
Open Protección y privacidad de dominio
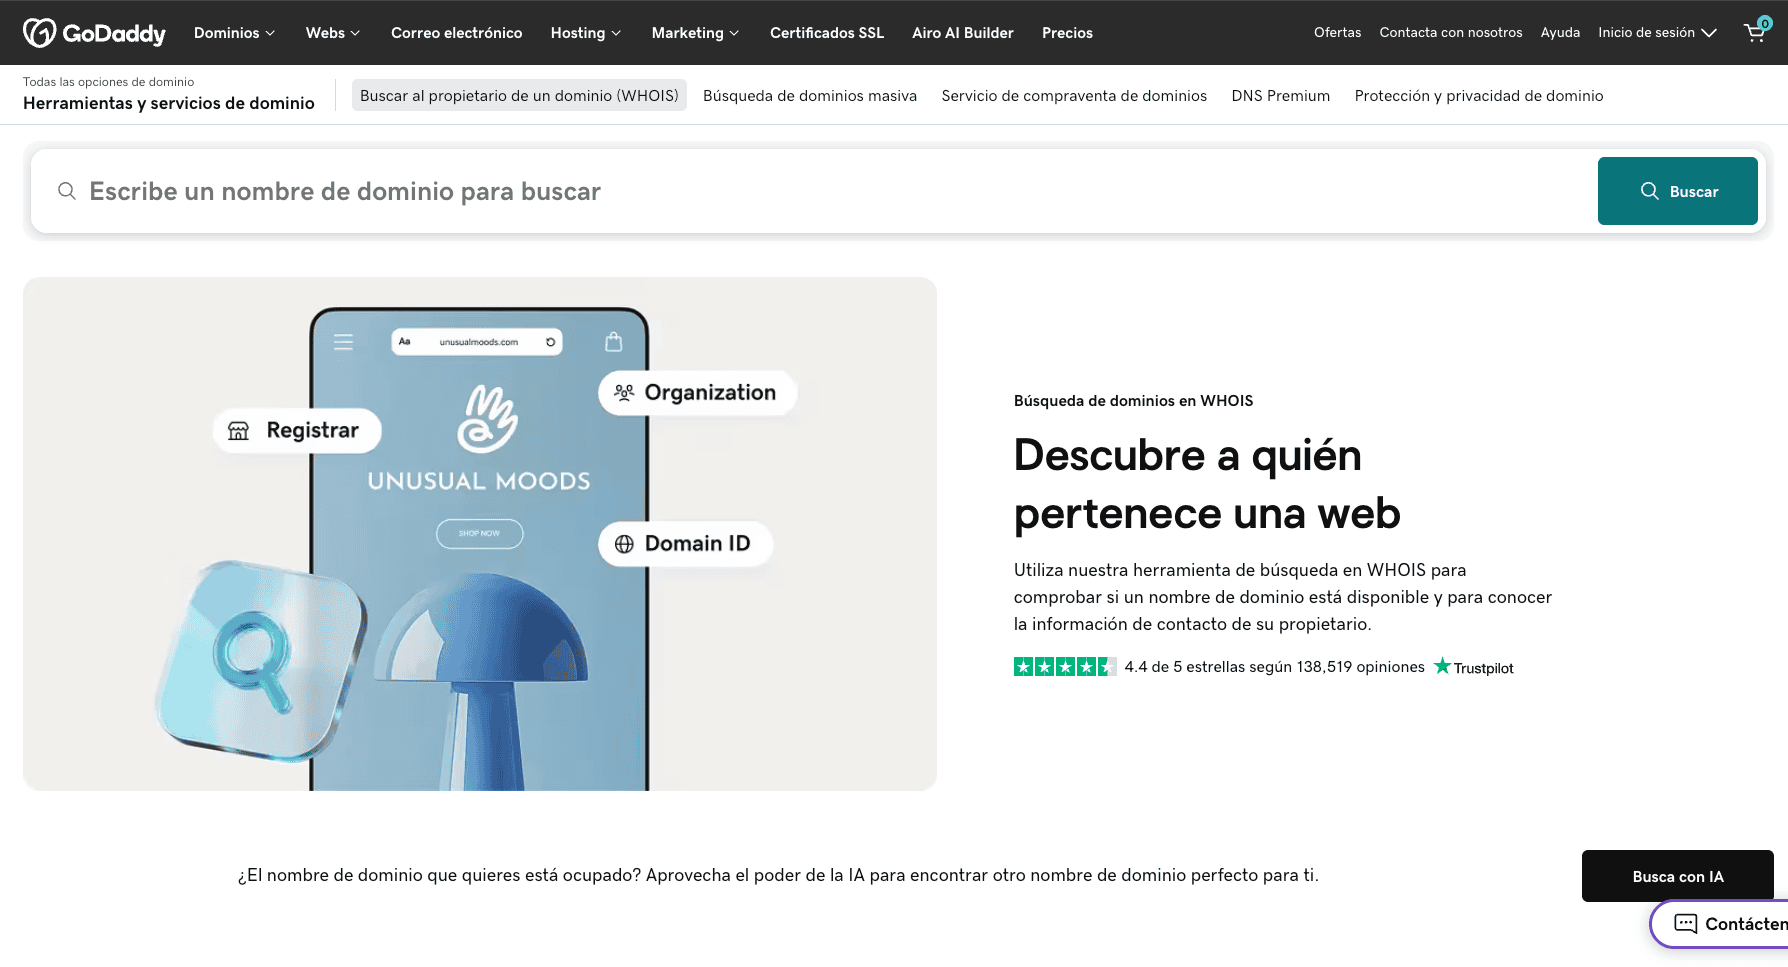1479,96
